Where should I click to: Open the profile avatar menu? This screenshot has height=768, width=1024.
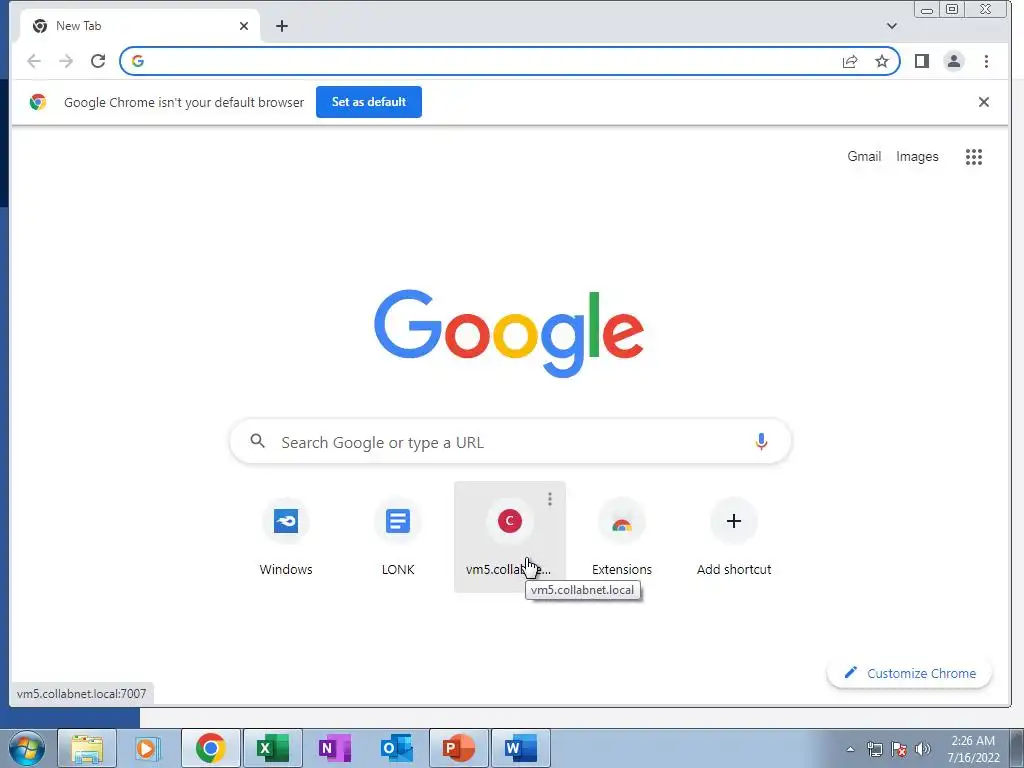point(953,61)
